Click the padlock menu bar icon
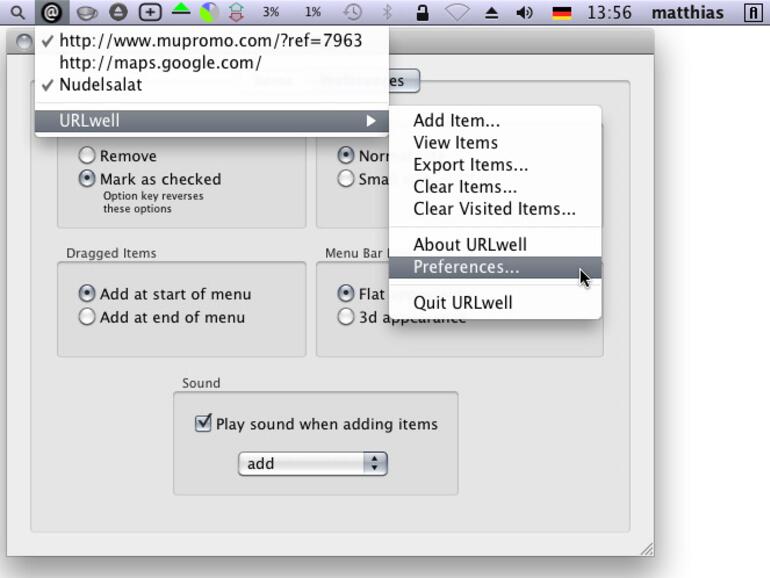Viewport: 770px width, 578px height. (x=422, y=13)
